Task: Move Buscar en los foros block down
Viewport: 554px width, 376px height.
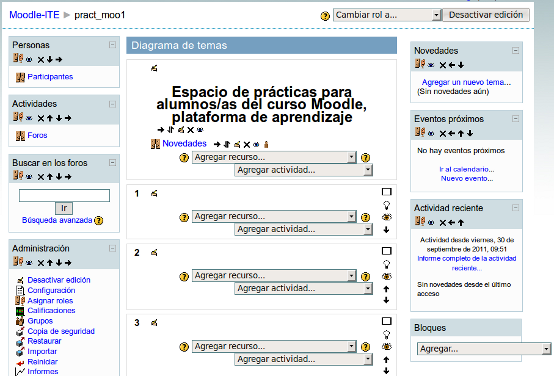Action: [x=59, y=177]
